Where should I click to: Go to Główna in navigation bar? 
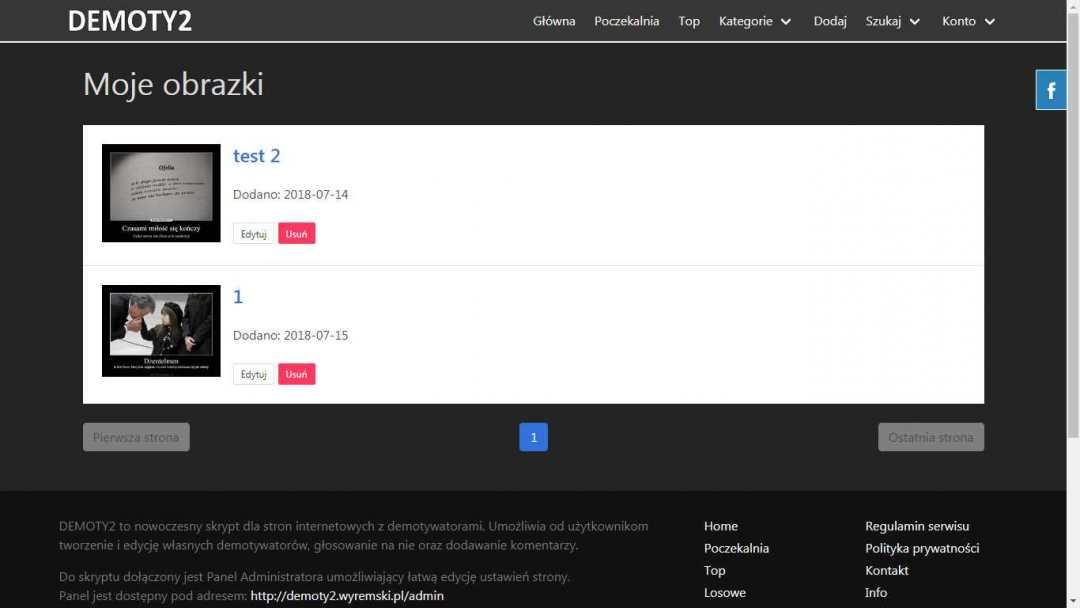tap(554, 21)
